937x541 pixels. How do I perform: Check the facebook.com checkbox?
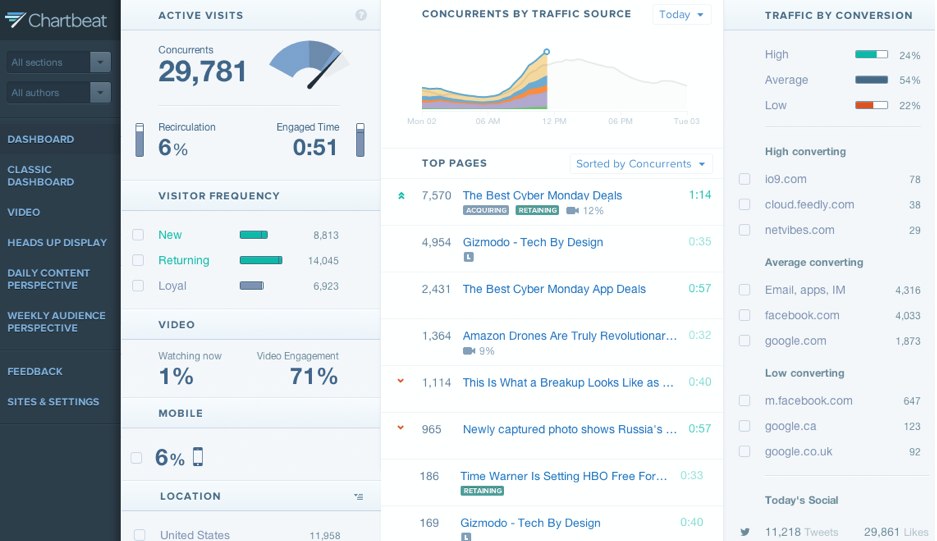tap(745, 315)
